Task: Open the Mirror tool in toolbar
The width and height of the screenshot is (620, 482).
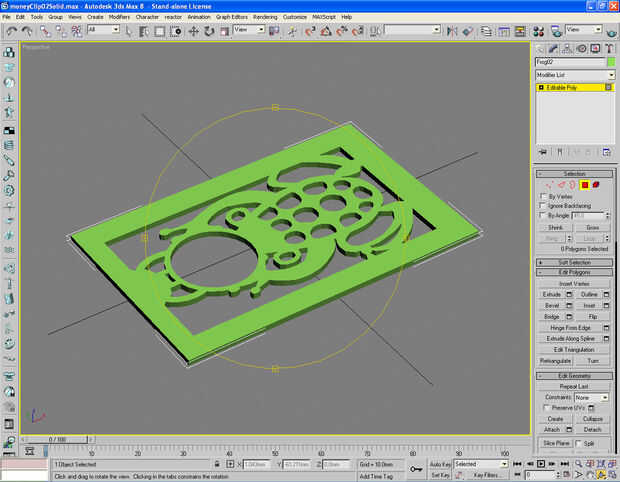Action: point(452,31)
